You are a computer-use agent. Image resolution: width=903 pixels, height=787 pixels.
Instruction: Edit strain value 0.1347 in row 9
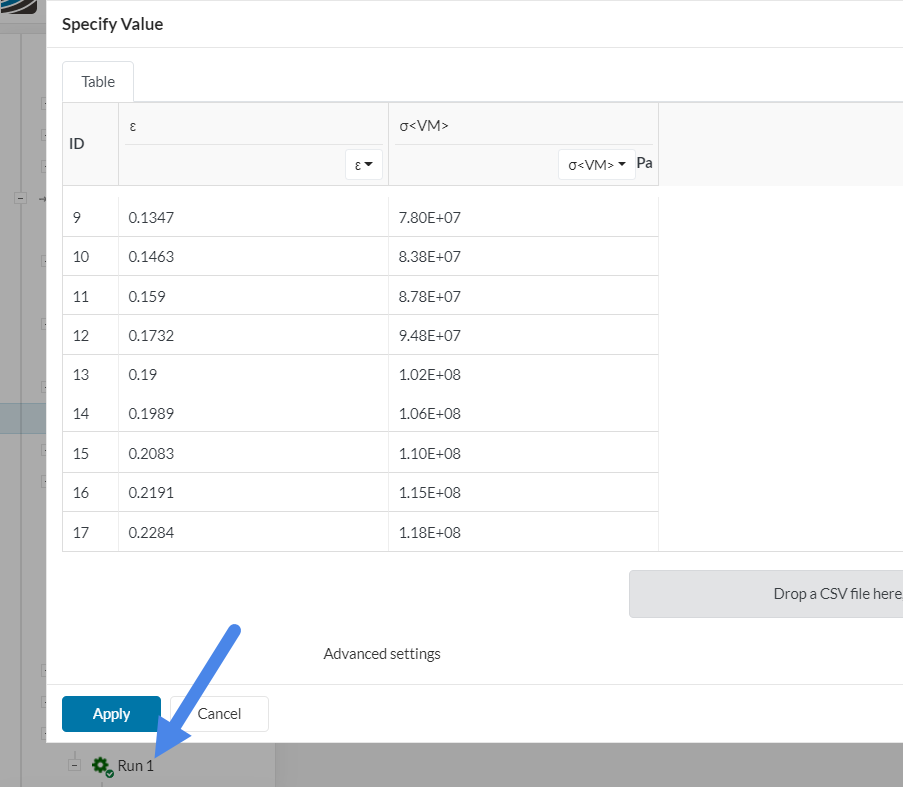(x=253, y=217)
